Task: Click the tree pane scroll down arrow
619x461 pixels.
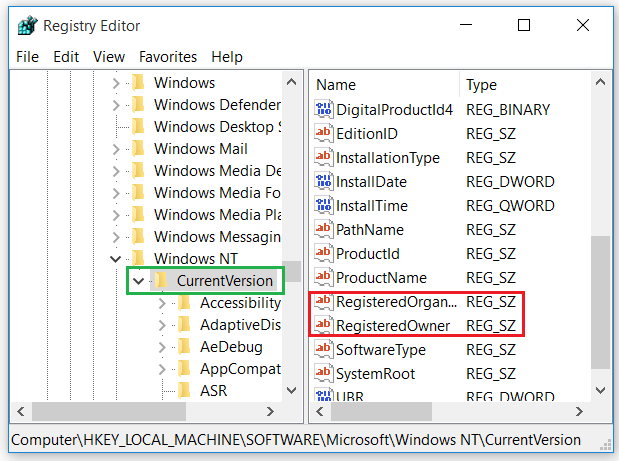Action: pos(291,390)
